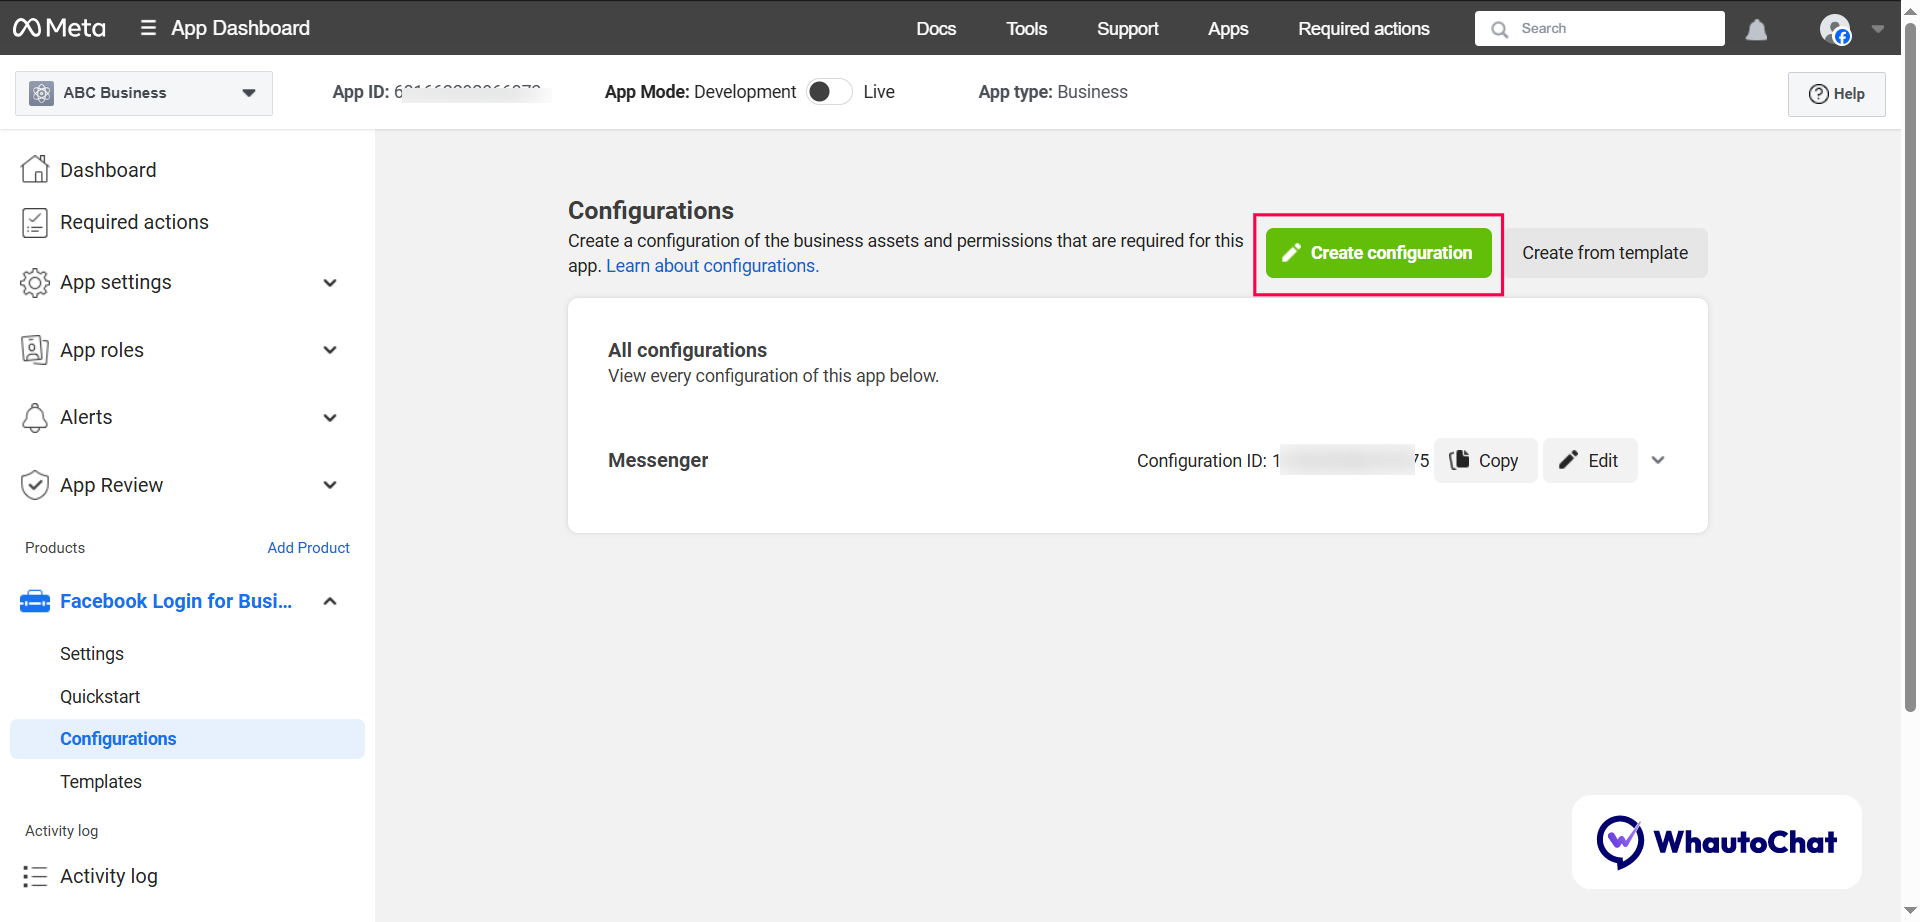Click the WhautoChat logo
Image resolution: width=1920 pixels, height=922 pixels.
pyautogui.click(x=1715, y=841)
